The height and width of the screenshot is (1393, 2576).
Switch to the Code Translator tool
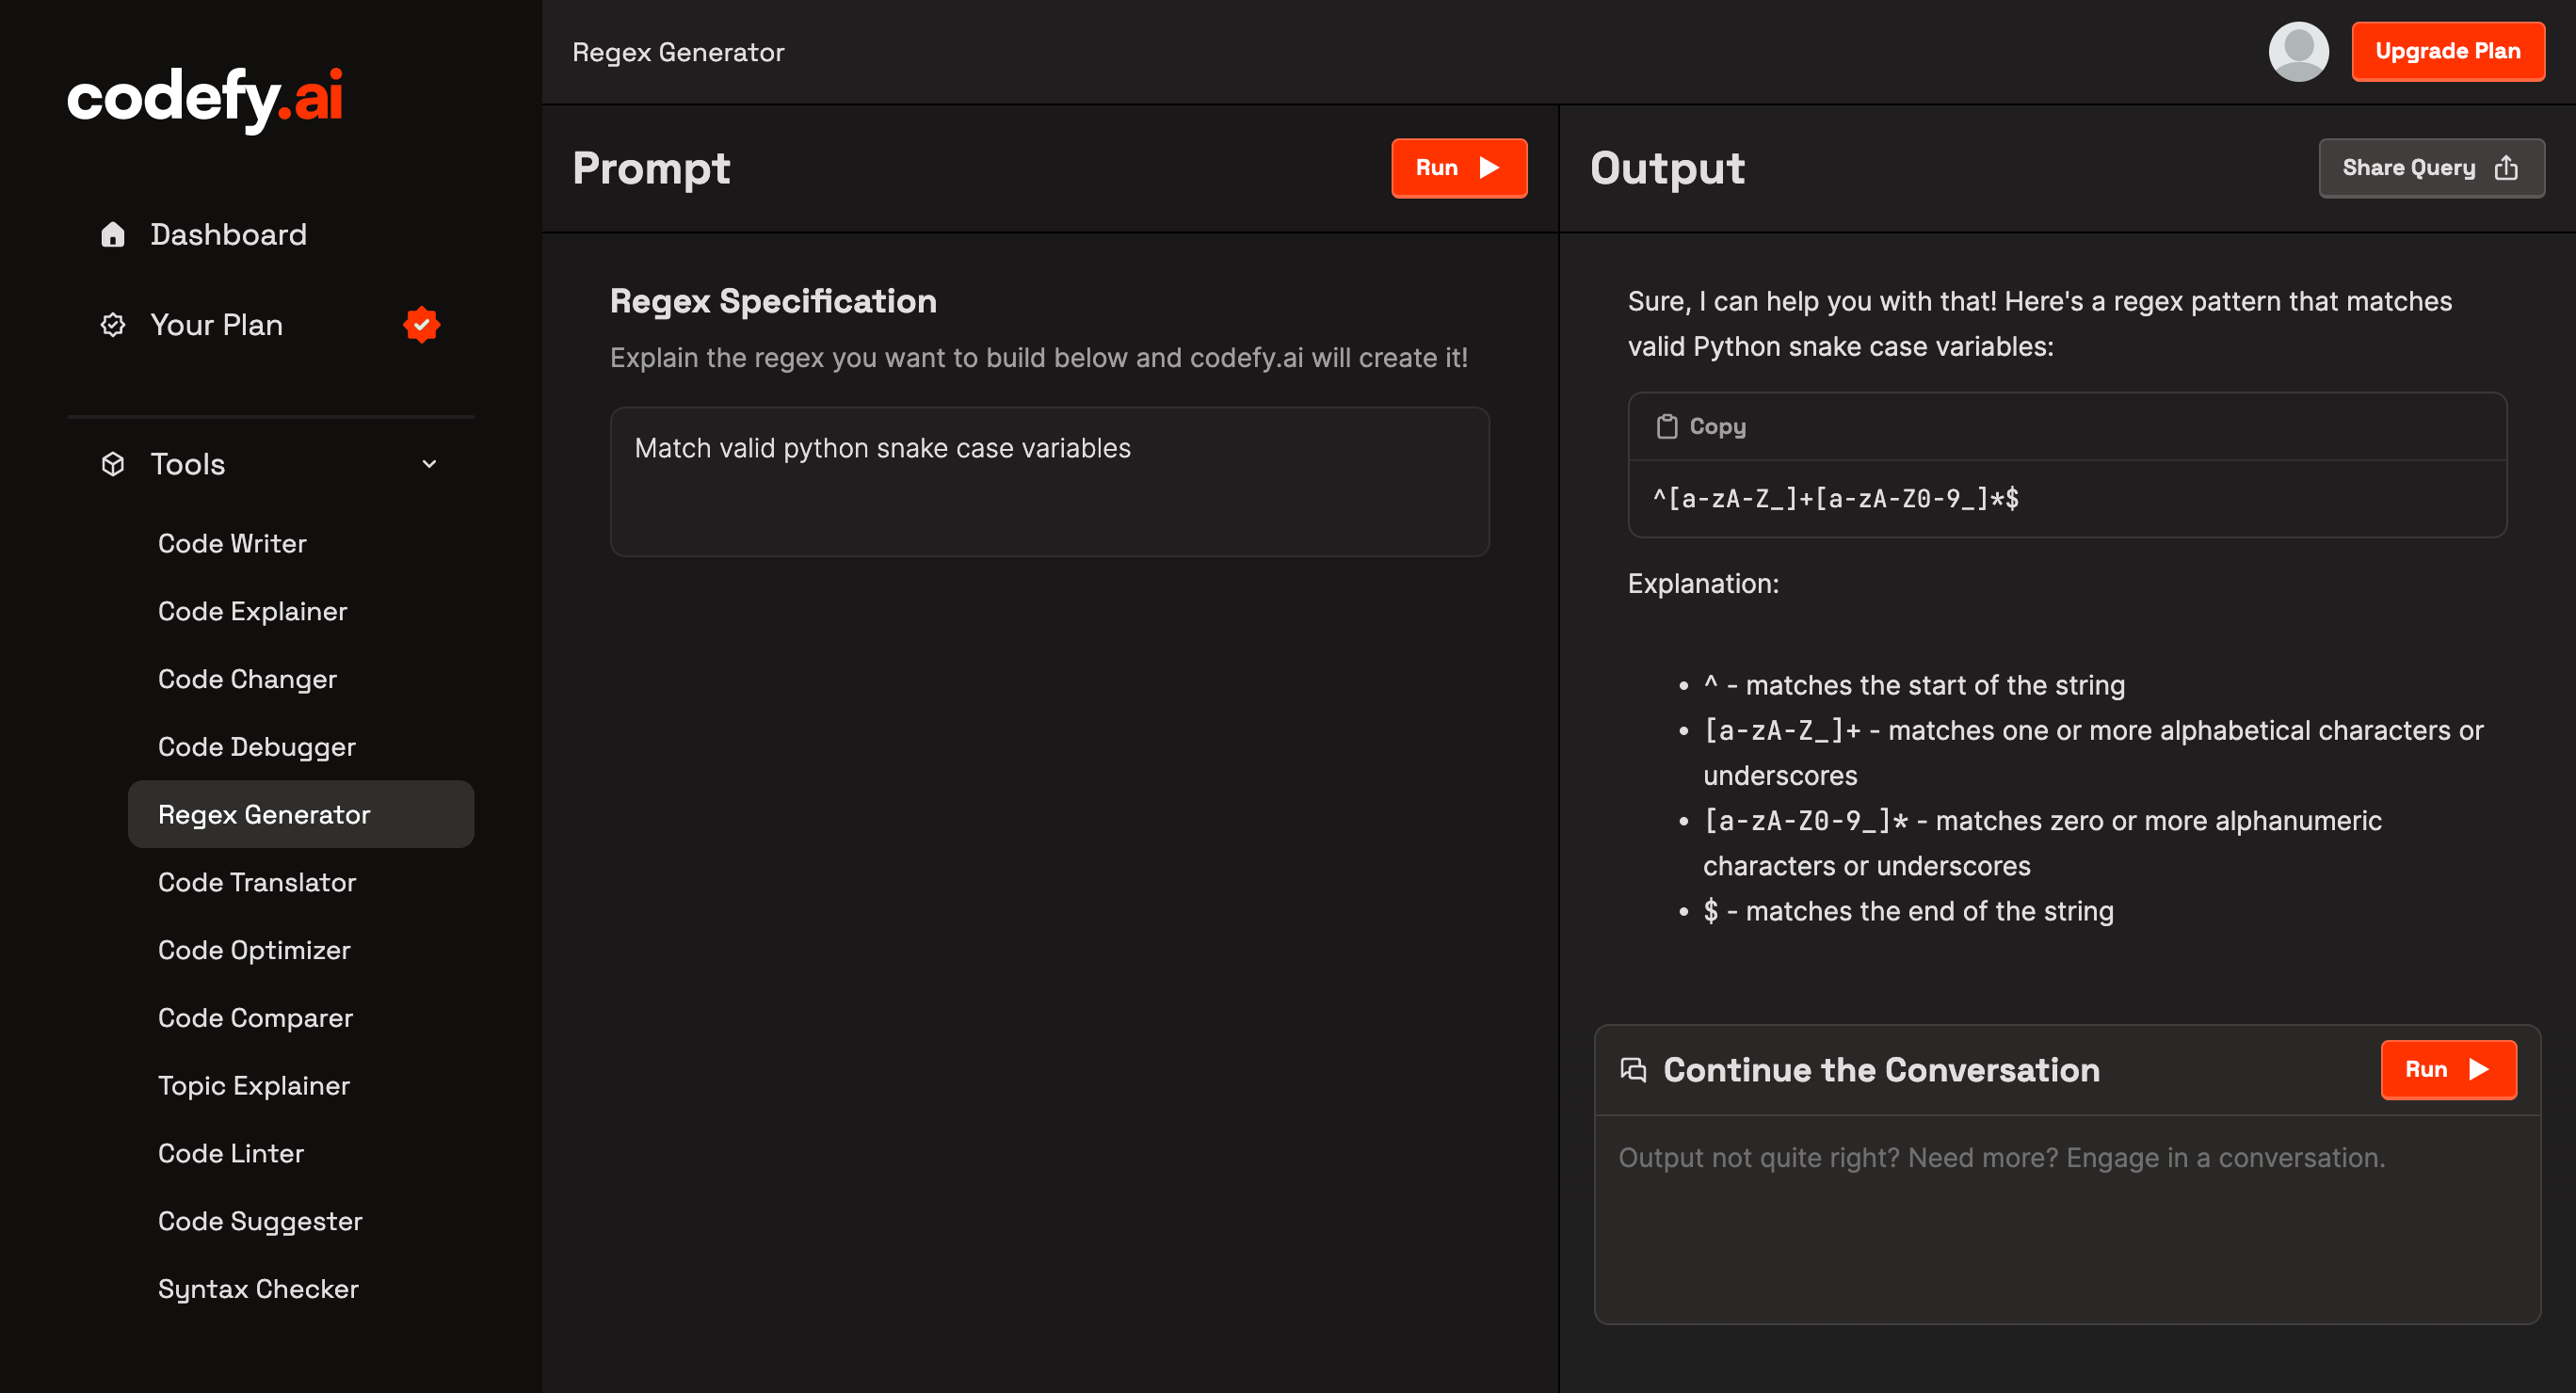[256, 882]
